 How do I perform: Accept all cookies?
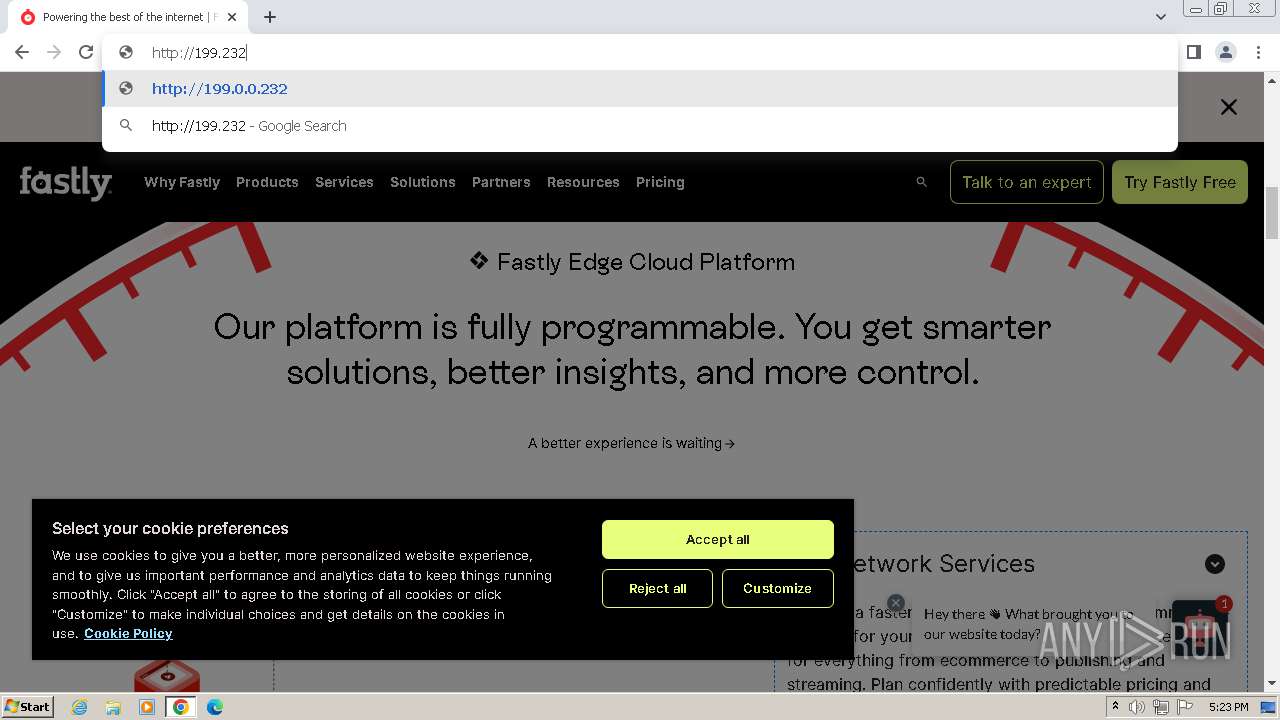tap(717, 540)
